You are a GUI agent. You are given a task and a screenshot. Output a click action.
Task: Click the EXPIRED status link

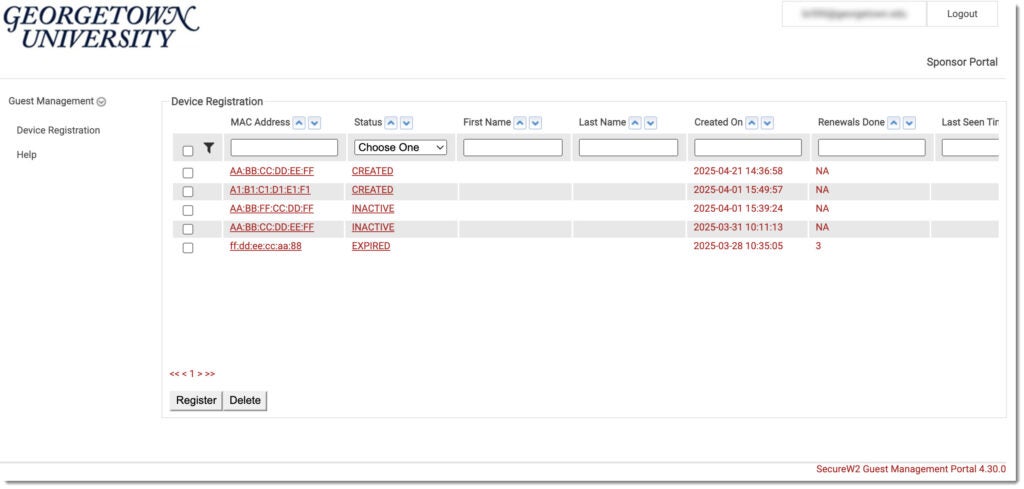pyautogui.click(x=371, y=246)
